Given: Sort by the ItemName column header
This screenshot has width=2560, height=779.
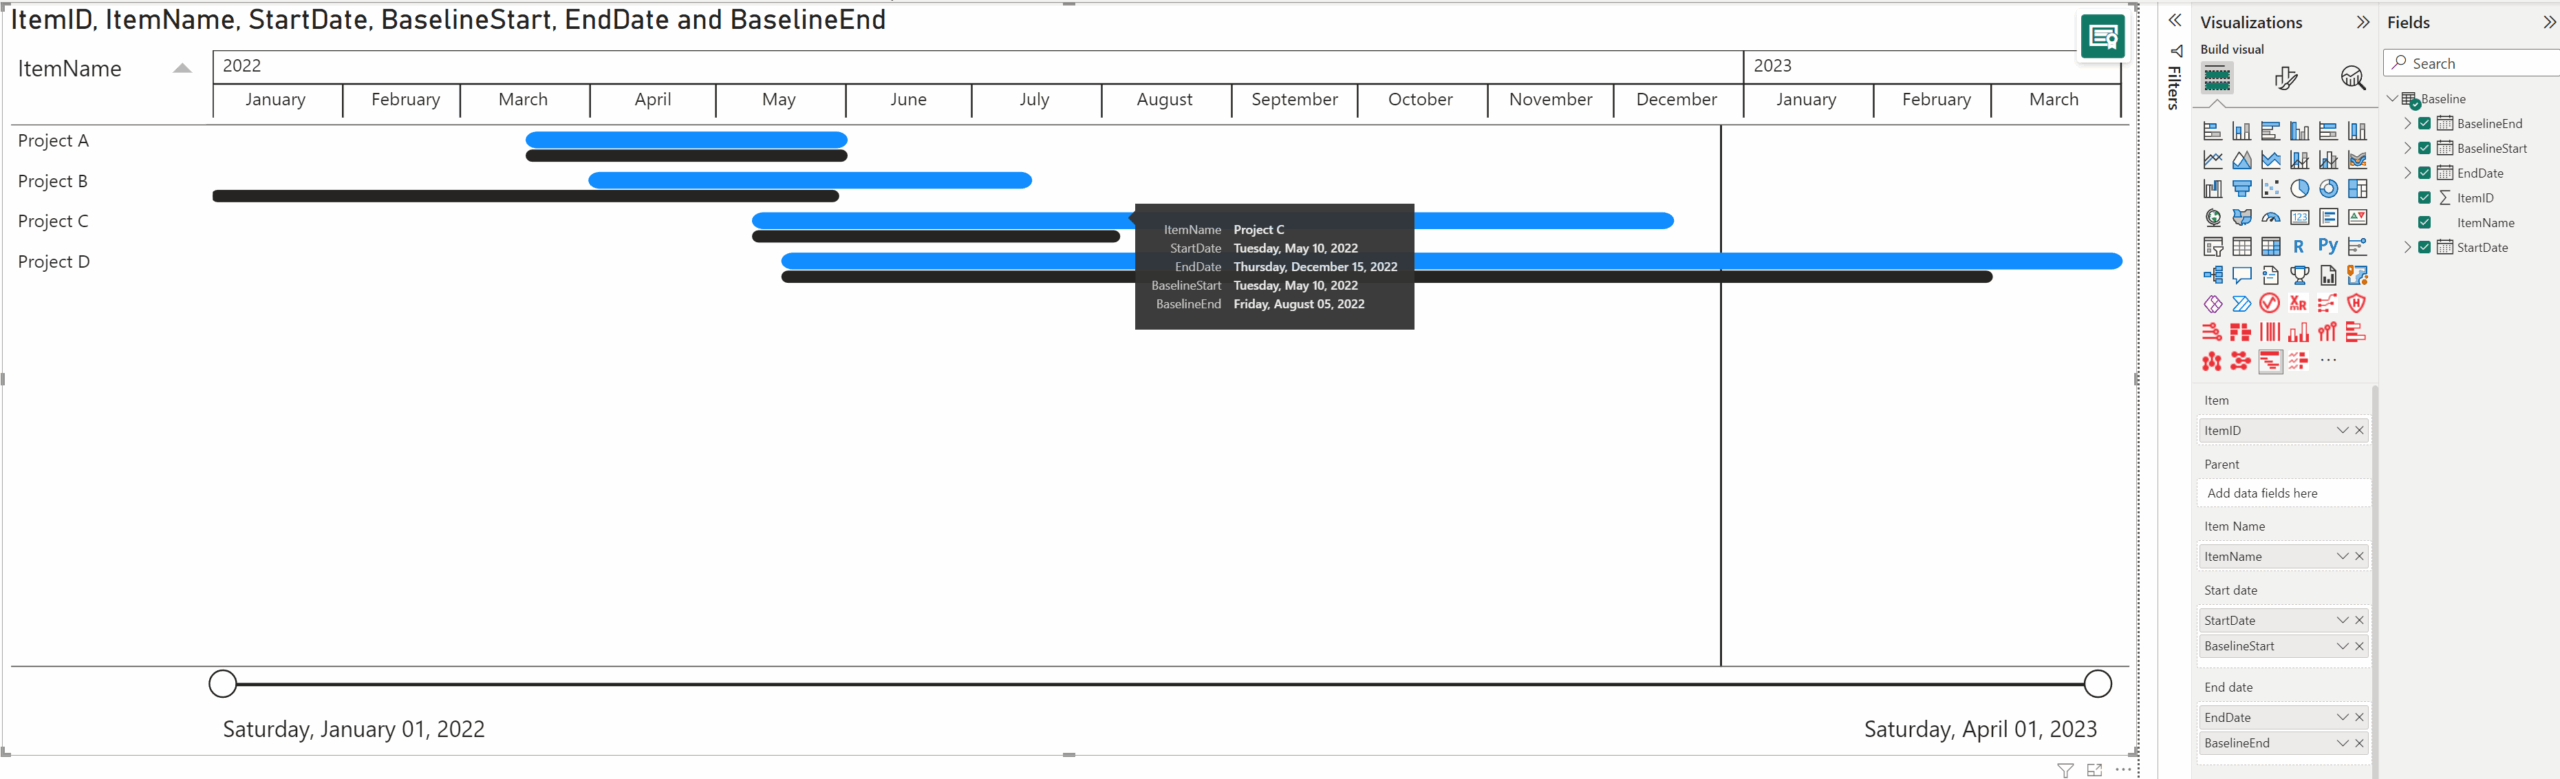Looking at the screenshot, I should point(70,69).
